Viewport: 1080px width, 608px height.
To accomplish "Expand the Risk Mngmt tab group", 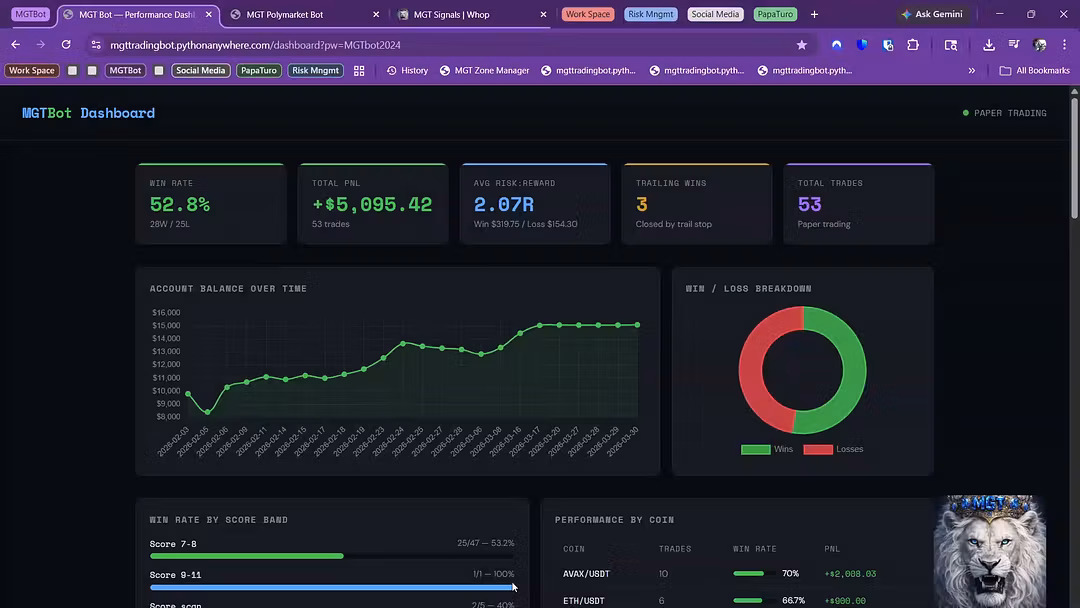I will pyautogui.click(x=651, y=14).
